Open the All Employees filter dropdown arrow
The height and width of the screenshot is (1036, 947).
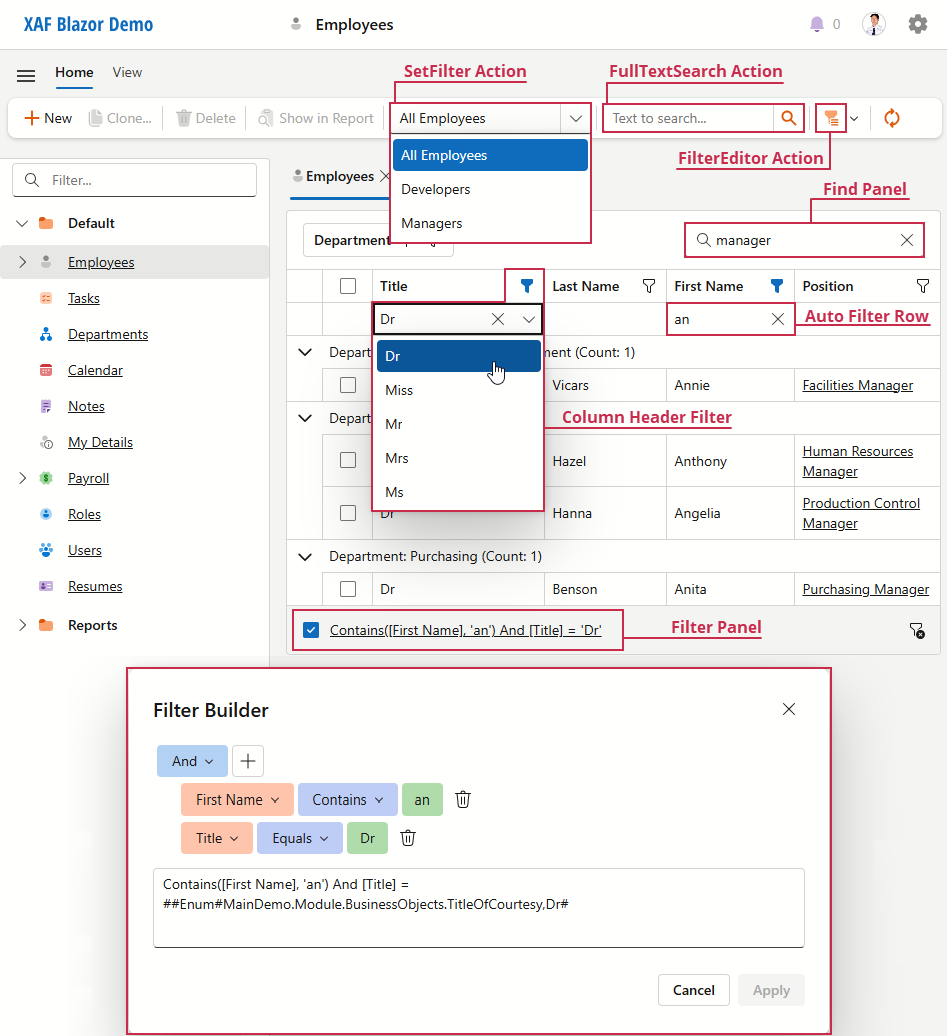point(576,118)
